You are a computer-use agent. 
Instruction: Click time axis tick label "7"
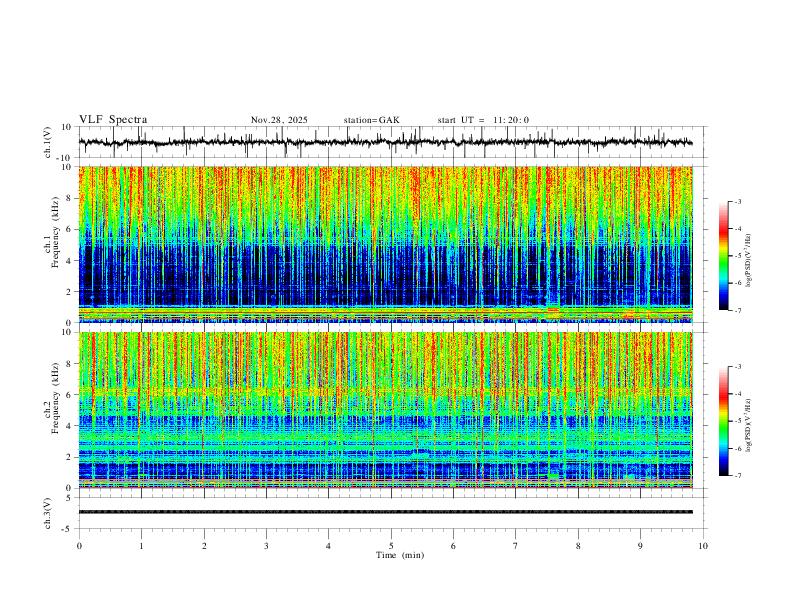[516, 546]
